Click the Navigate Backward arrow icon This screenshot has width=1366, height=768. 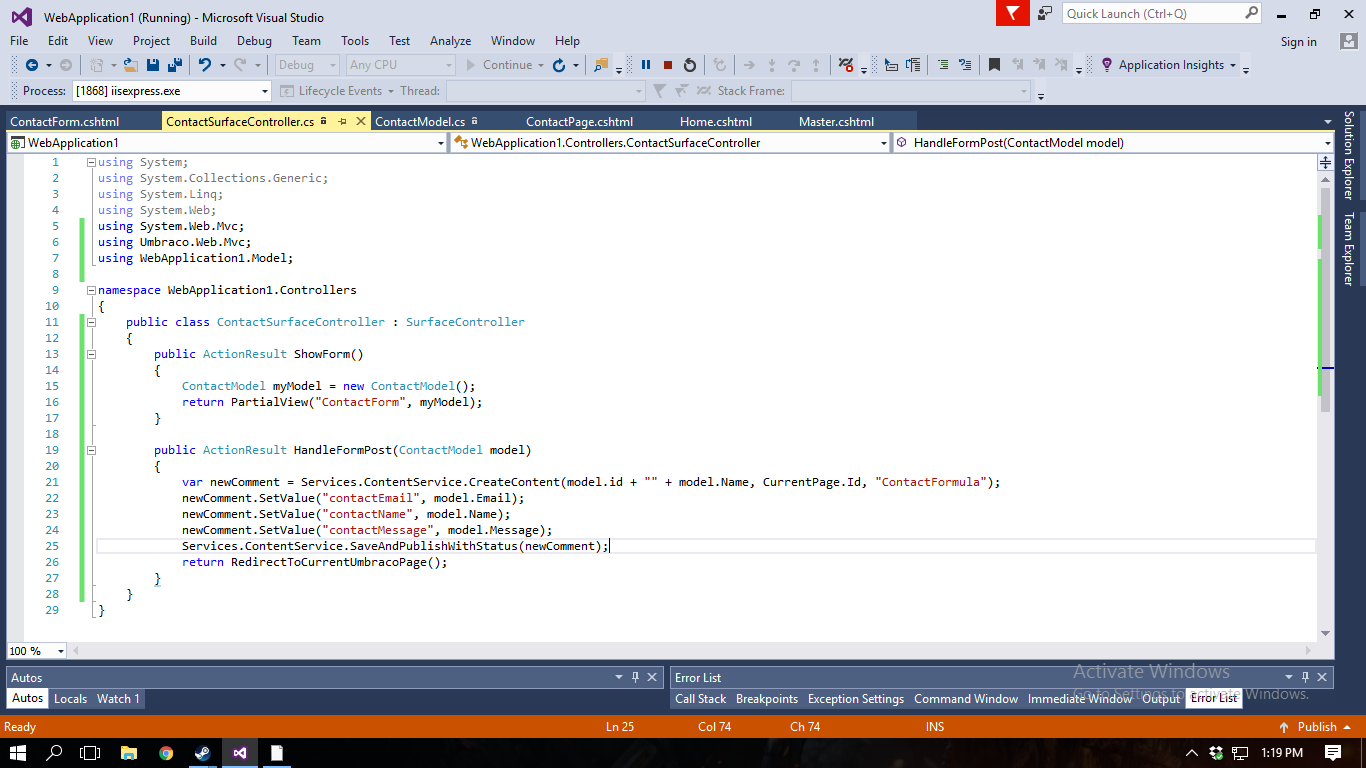[31, 65]
